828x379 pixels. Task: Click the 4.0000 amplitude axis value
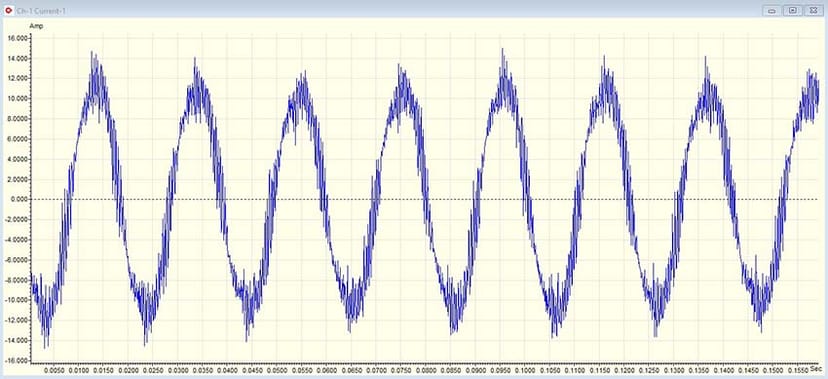coord(17,159)
